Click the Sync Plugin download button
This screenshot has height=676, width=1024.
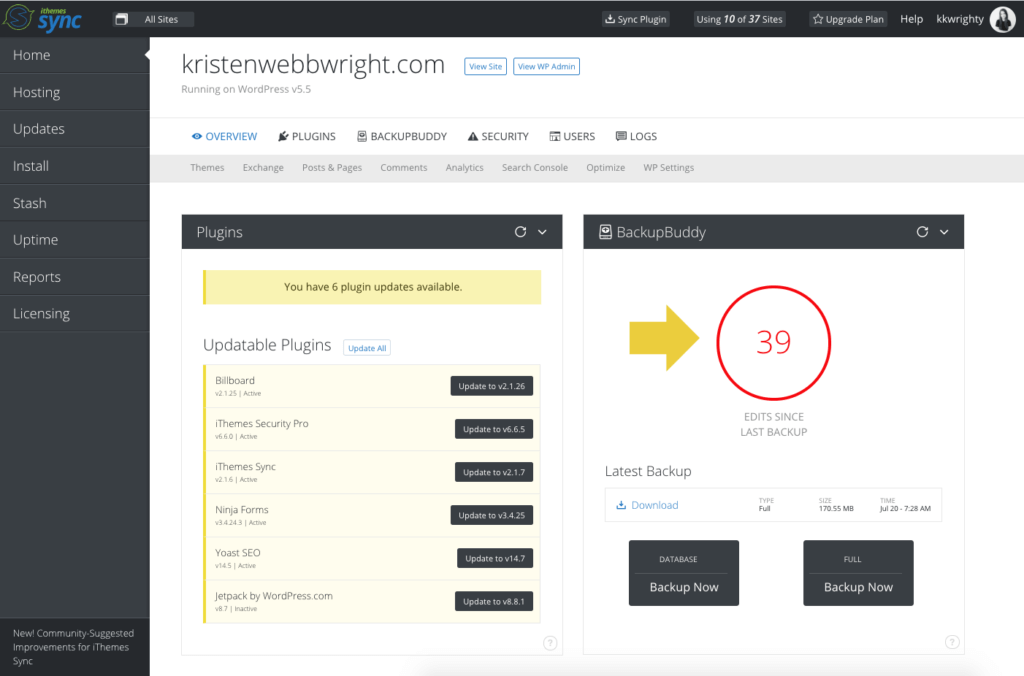pyautogui.click(x=635, y=20)
